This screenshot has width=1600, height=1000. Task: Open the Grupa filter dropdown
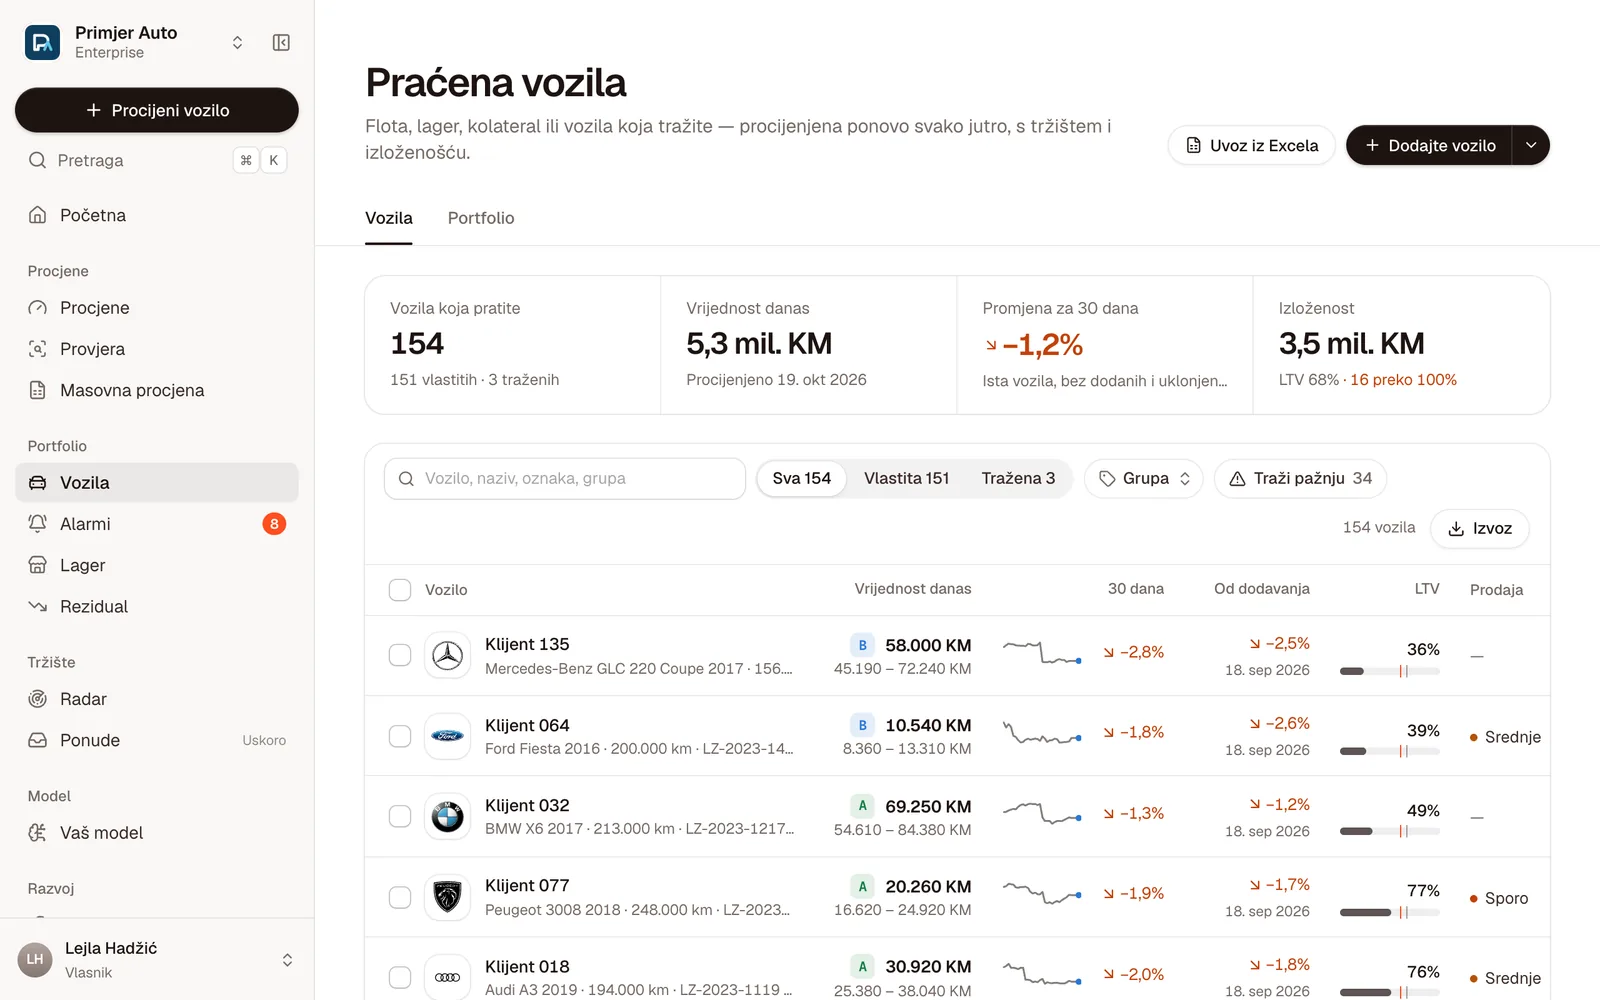click(x=1144, y=478)
